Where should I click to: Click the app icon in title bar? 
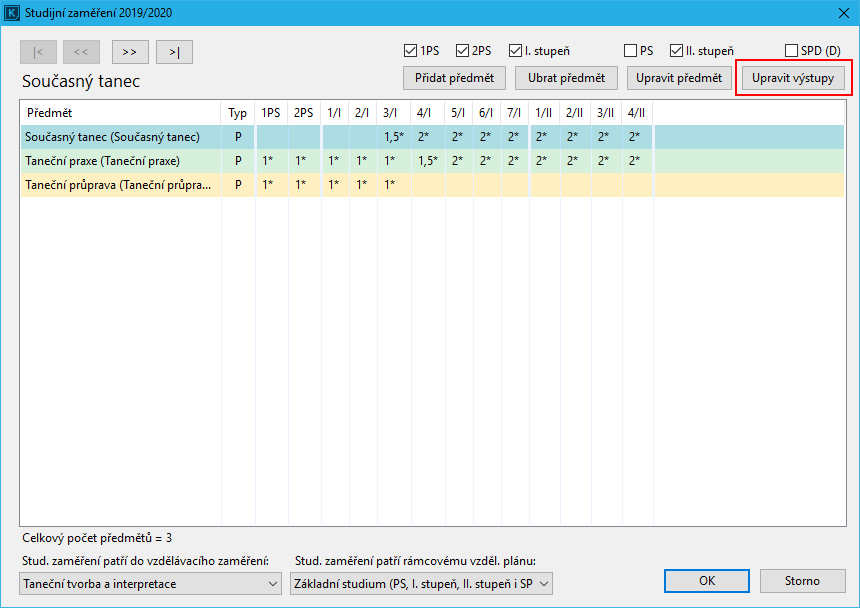pyautogui.click(x=12, y=12)
